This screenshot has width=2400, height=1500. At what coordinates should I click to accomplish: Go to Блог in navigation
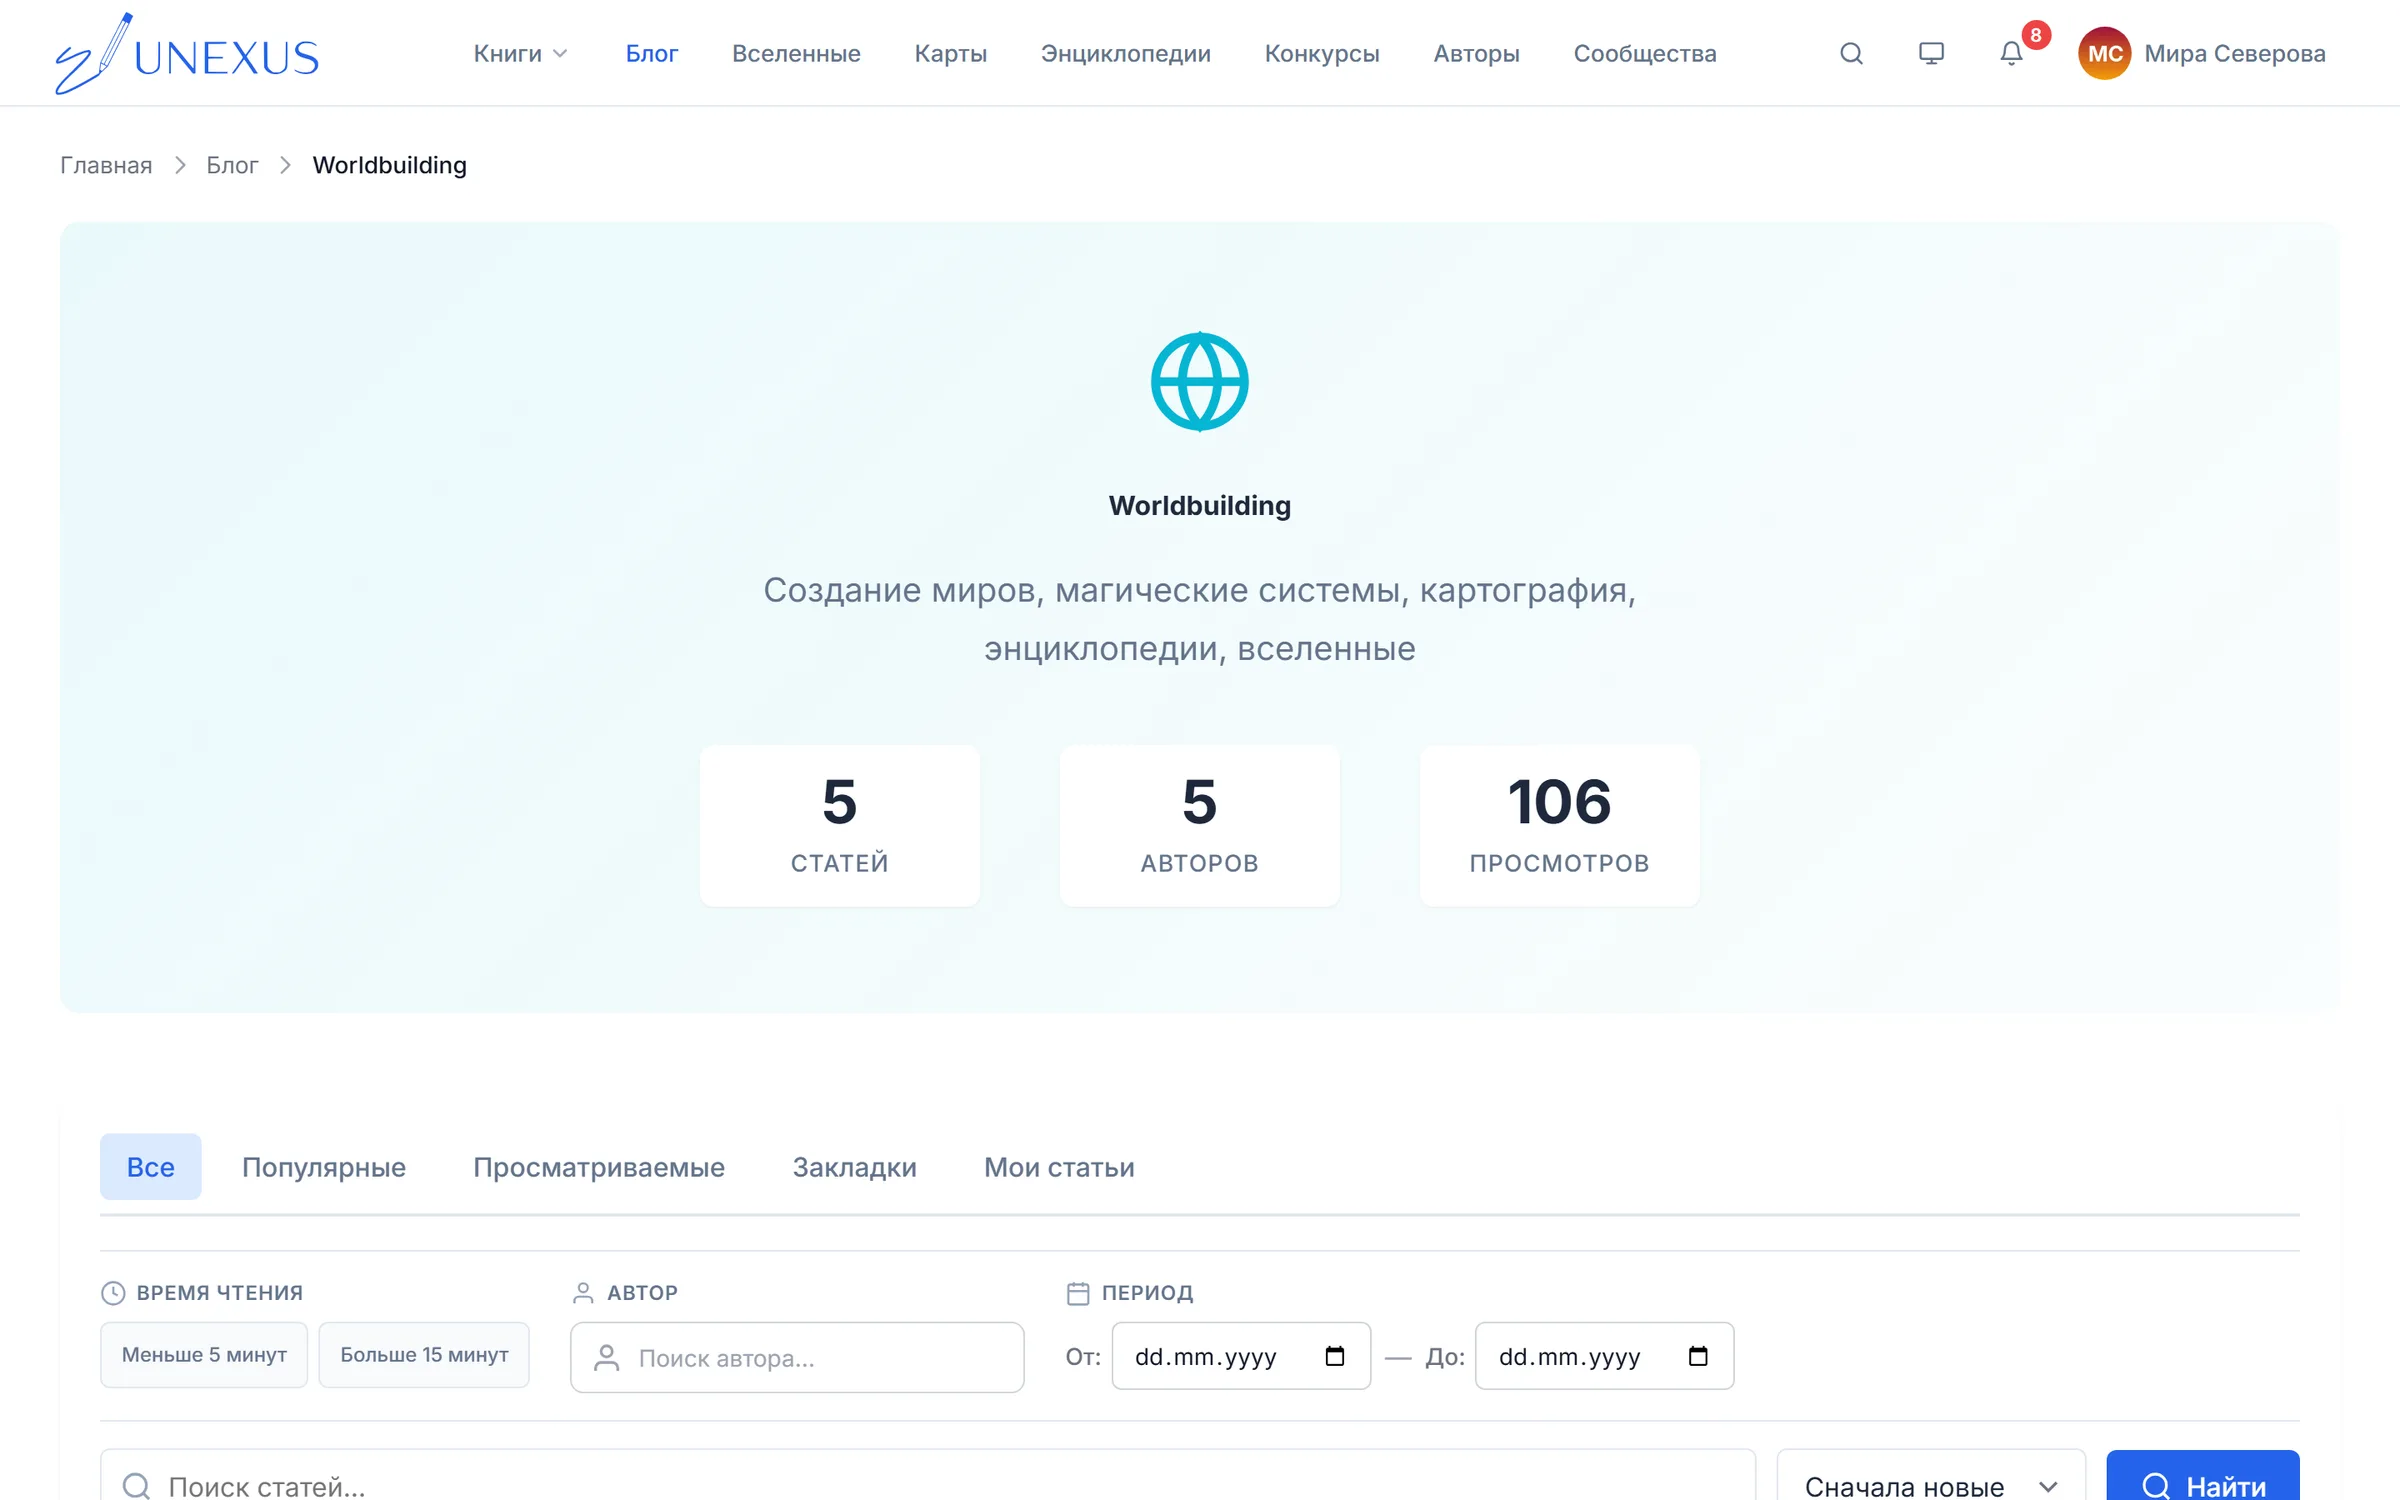pos(651,53)
